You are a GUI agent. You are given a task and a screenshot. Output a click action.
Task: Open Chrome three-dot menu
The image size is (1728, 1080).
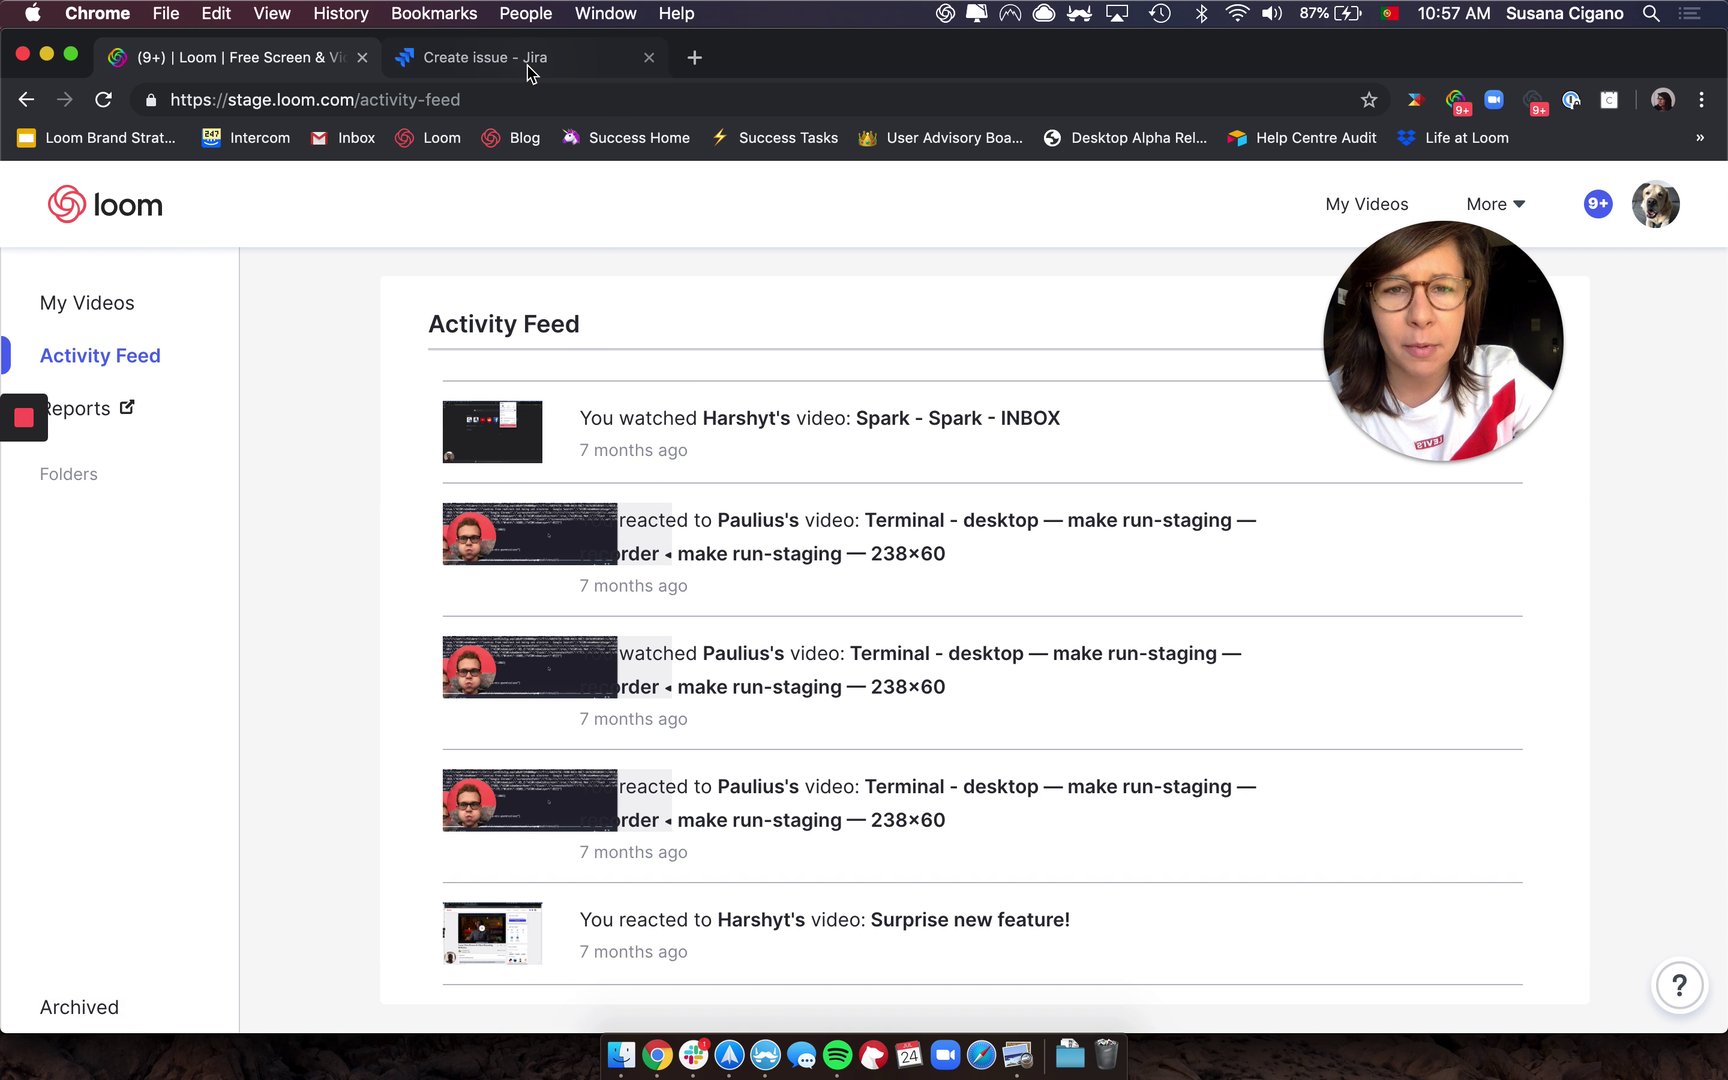[1701, 100]
